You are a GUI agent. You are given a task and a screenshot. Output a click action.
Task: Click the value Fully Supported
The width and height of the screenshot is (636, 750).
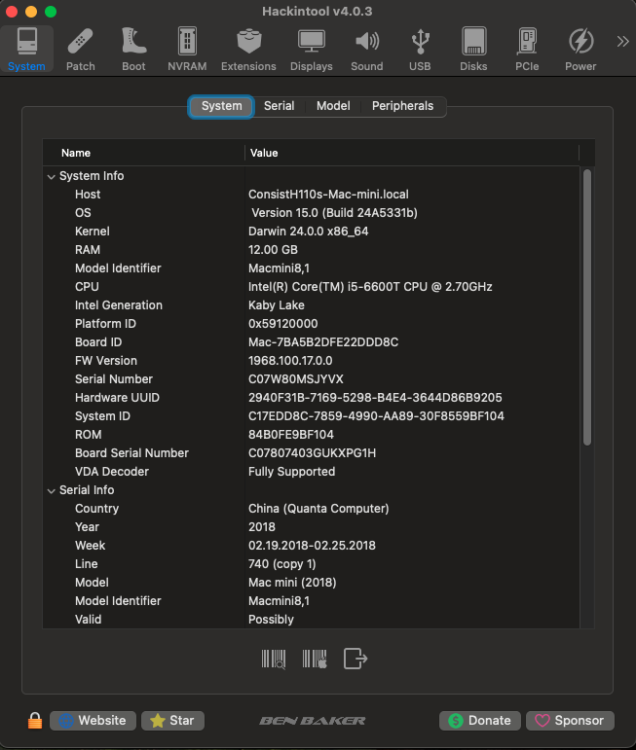292,472
